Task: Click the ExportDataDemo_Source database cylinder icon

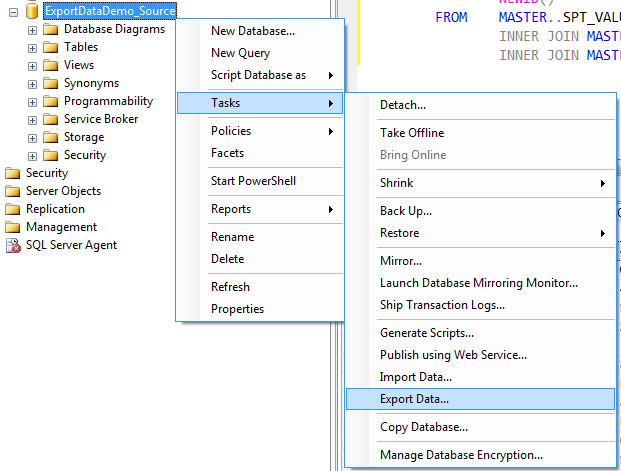Action: click(x=31, y=11)
